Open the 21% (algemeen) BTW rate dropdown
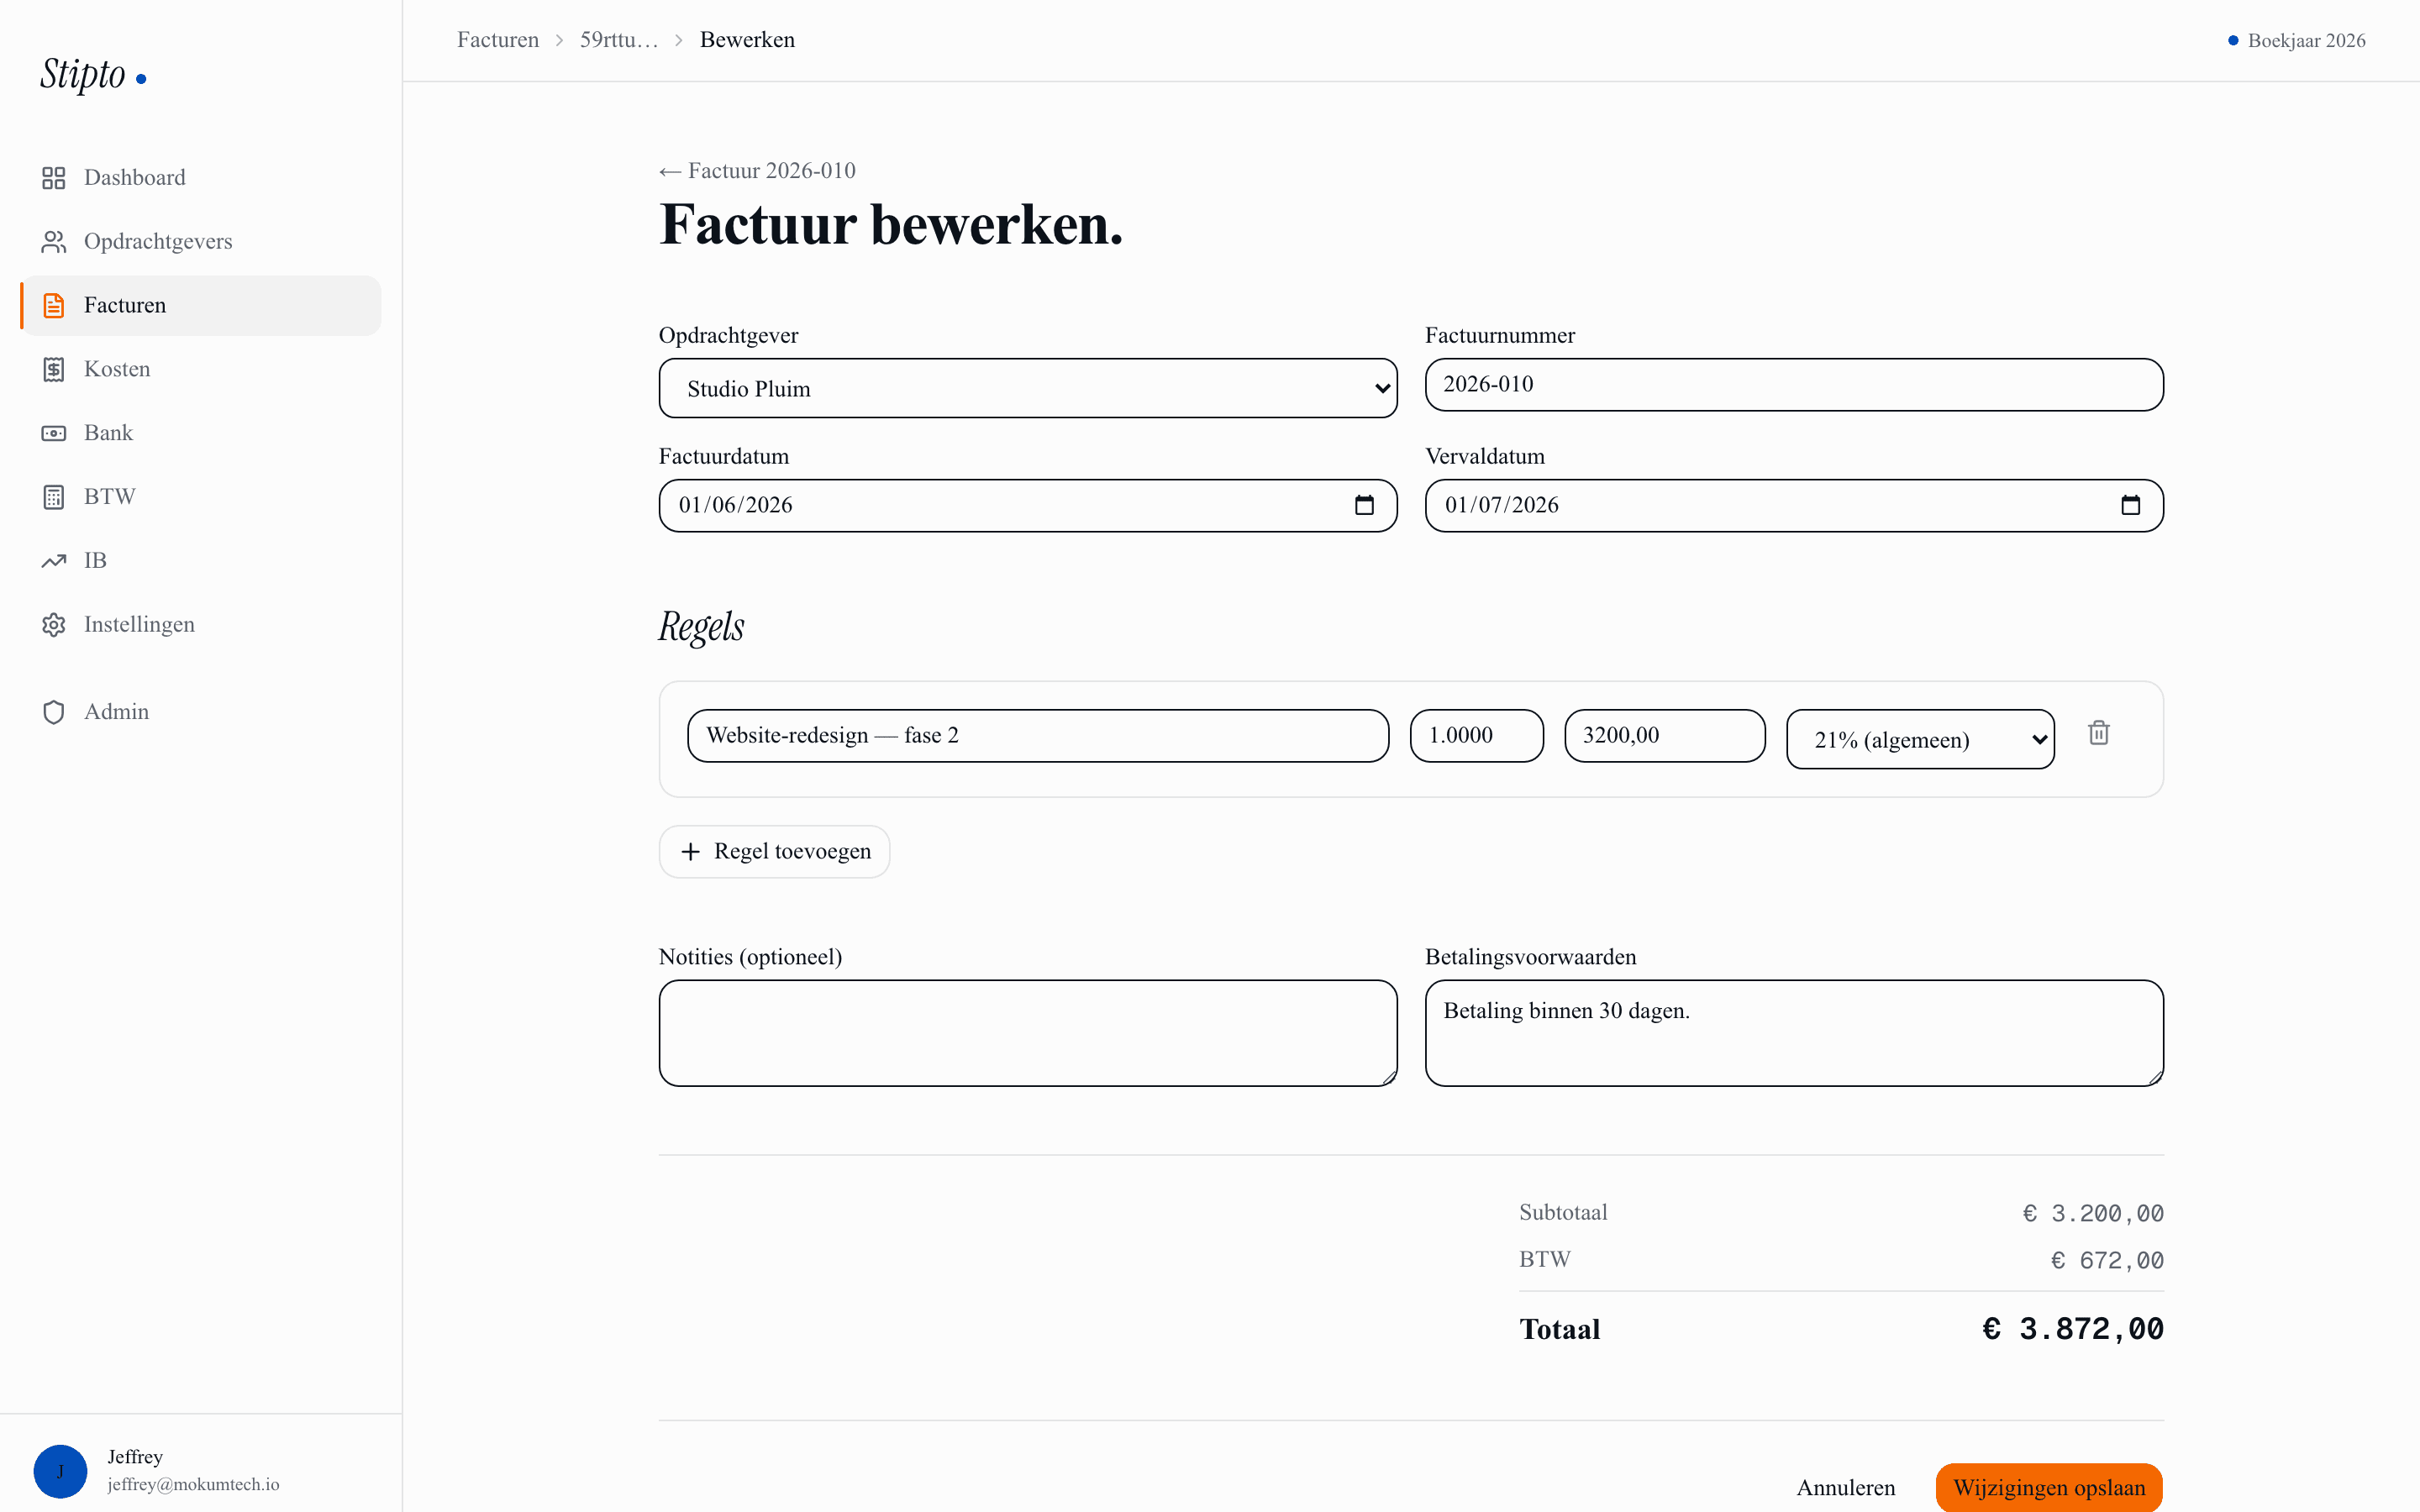The width and height of the screenshot is (2420, 1512). click(x=1920, y=739)
